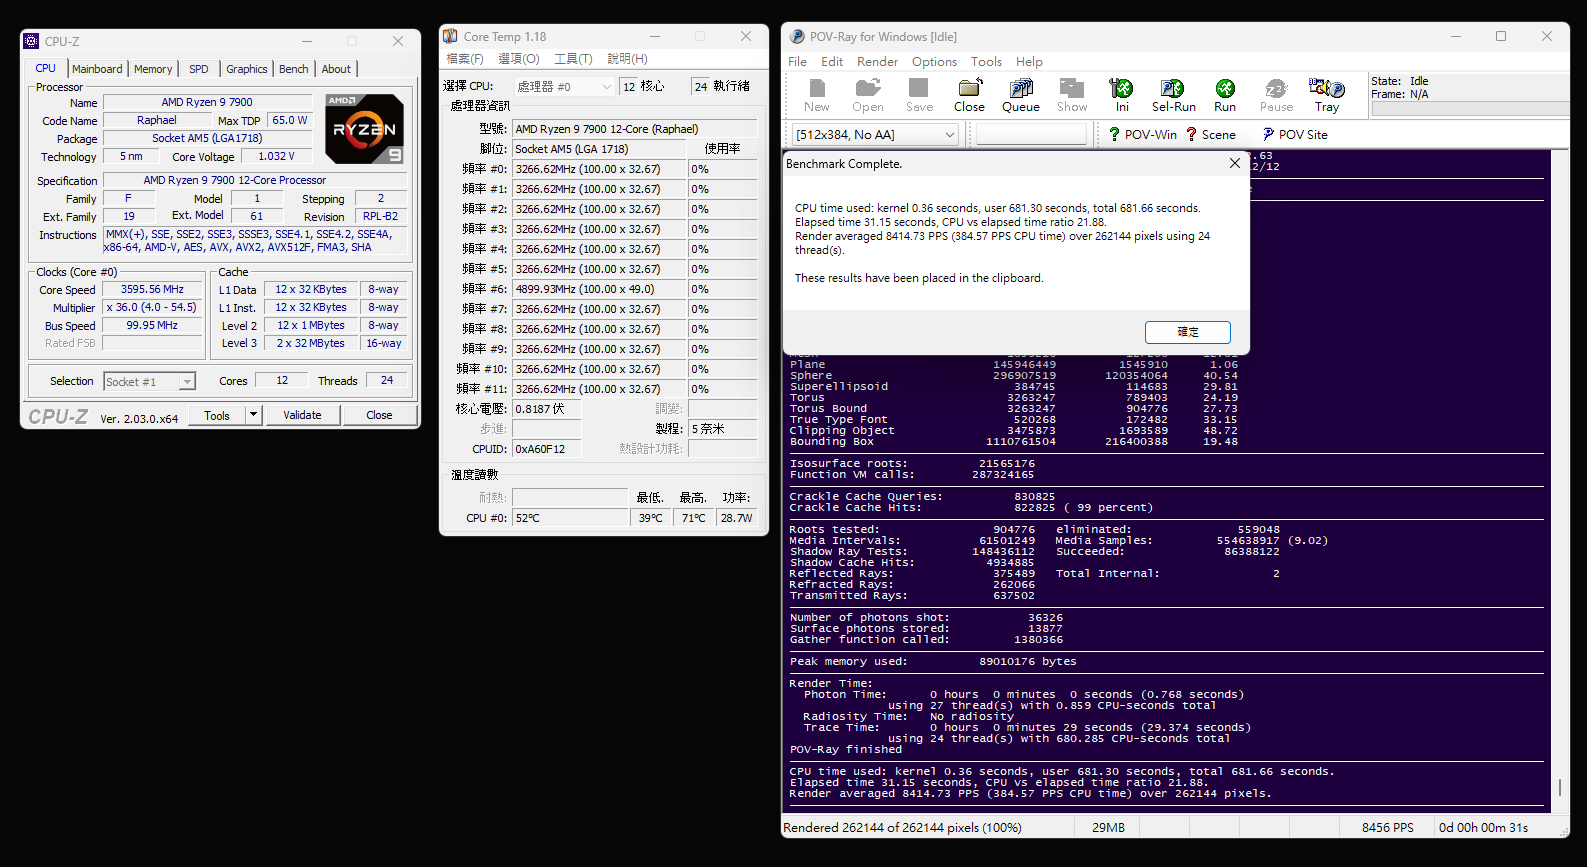Confirm the Benchmark Complete dialog with 確定
The height and width of the screenshot is (867, 1587).
pos(1188,332)
